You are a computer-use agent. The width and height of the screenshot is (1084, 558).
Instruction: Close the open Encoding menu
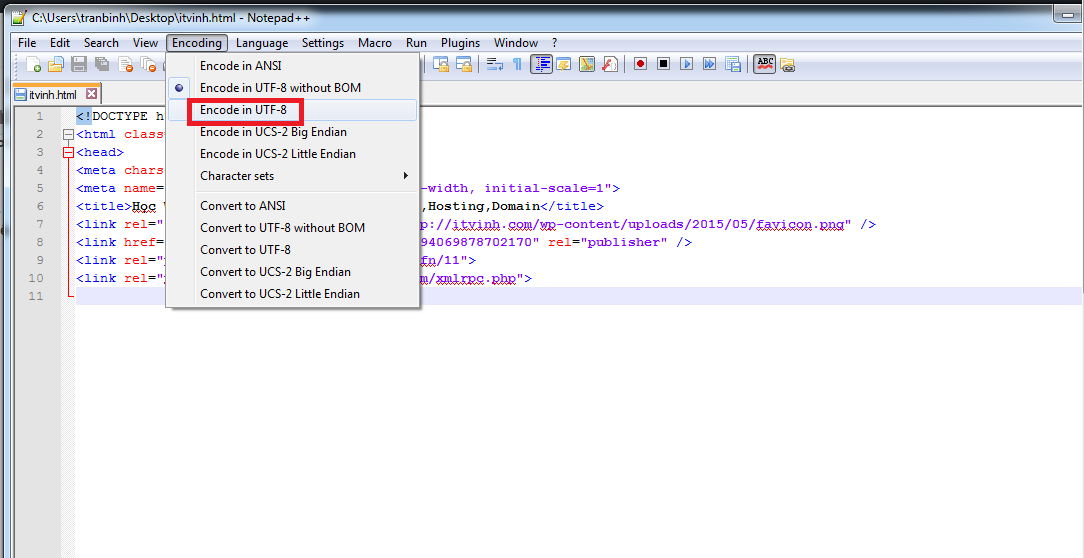pos(197,43)
